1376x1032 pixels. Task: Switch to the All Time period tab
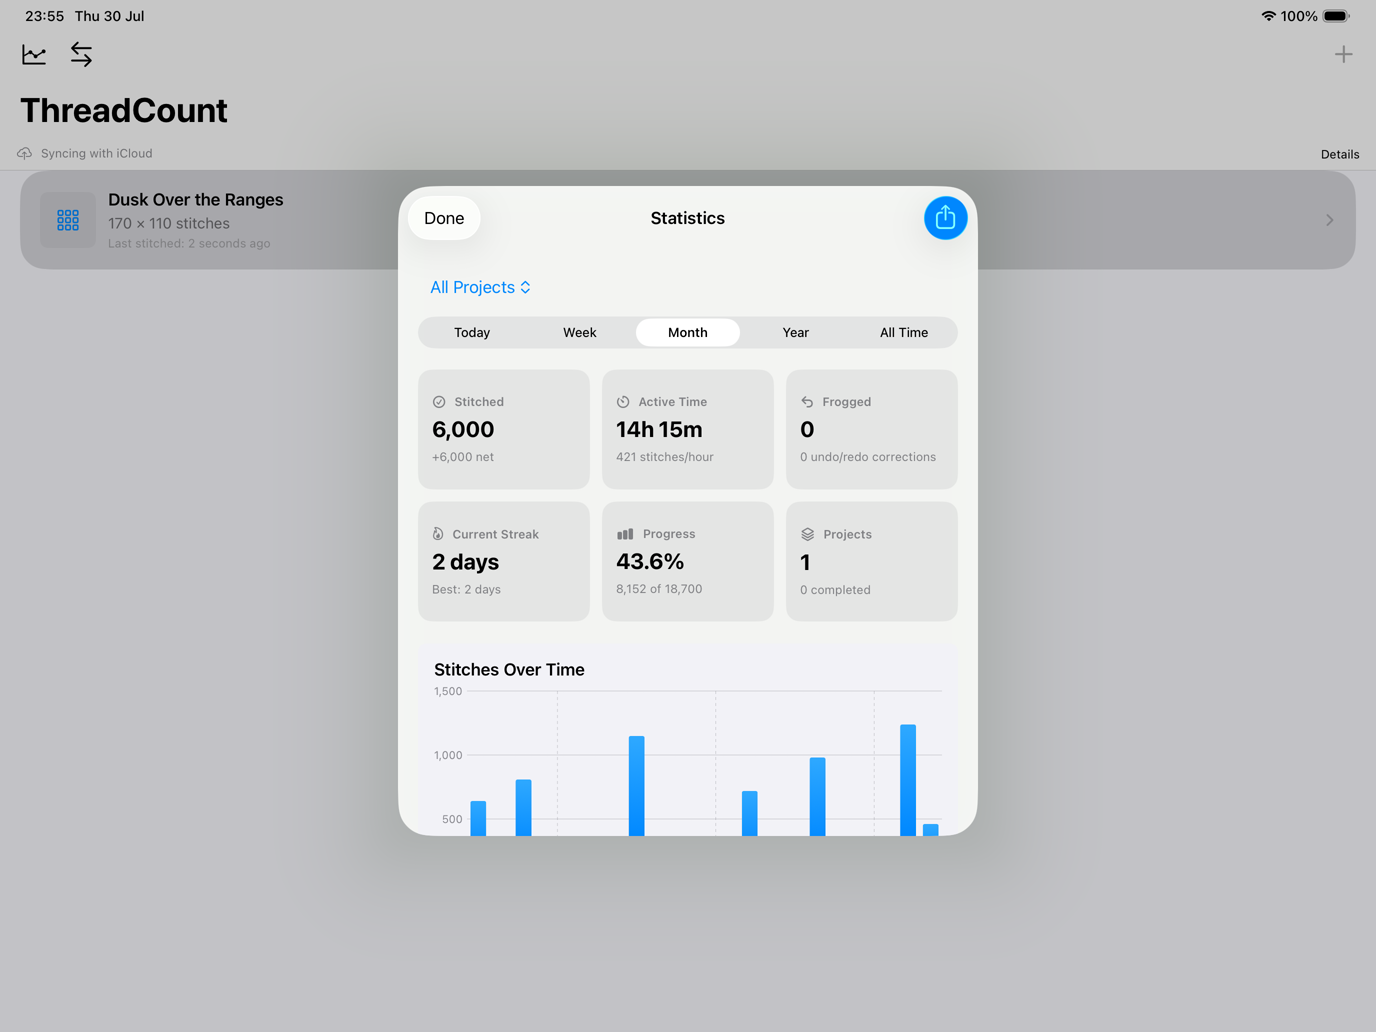coord(904,333)
